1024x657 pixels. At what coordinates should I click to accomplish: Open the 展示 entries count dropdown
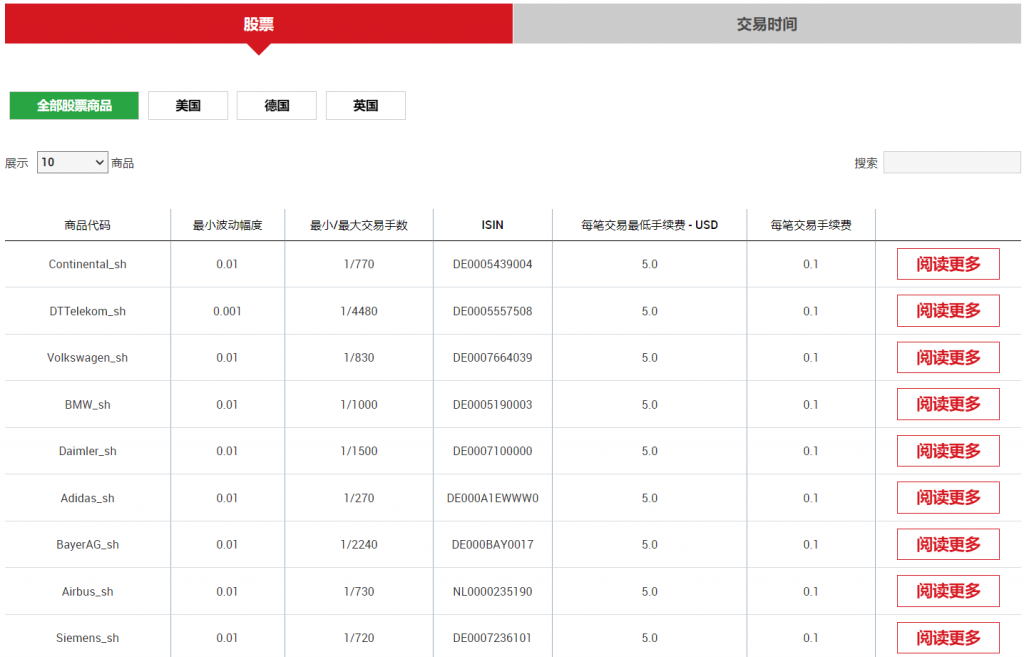click(x=72, y=162)
